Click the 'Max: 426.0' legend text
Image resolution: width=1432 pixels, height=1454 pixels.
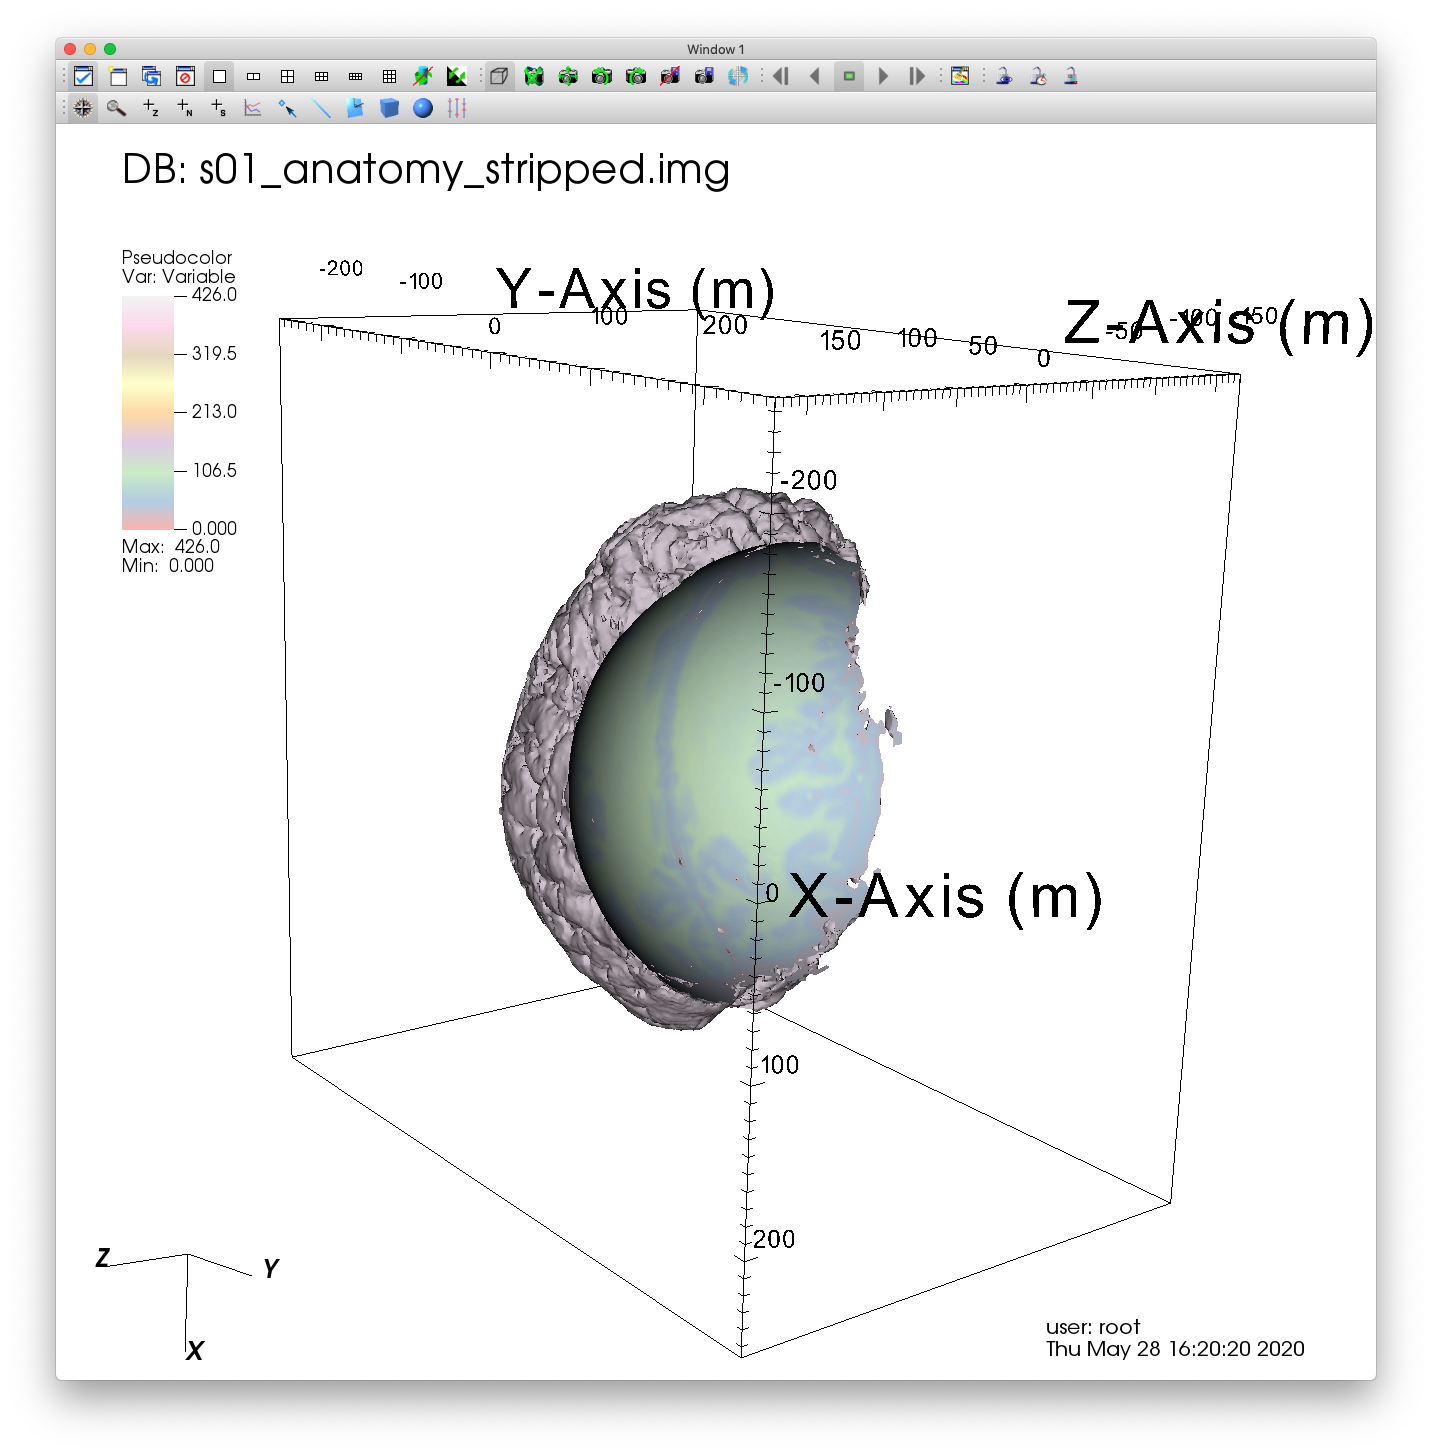[171, 546]
